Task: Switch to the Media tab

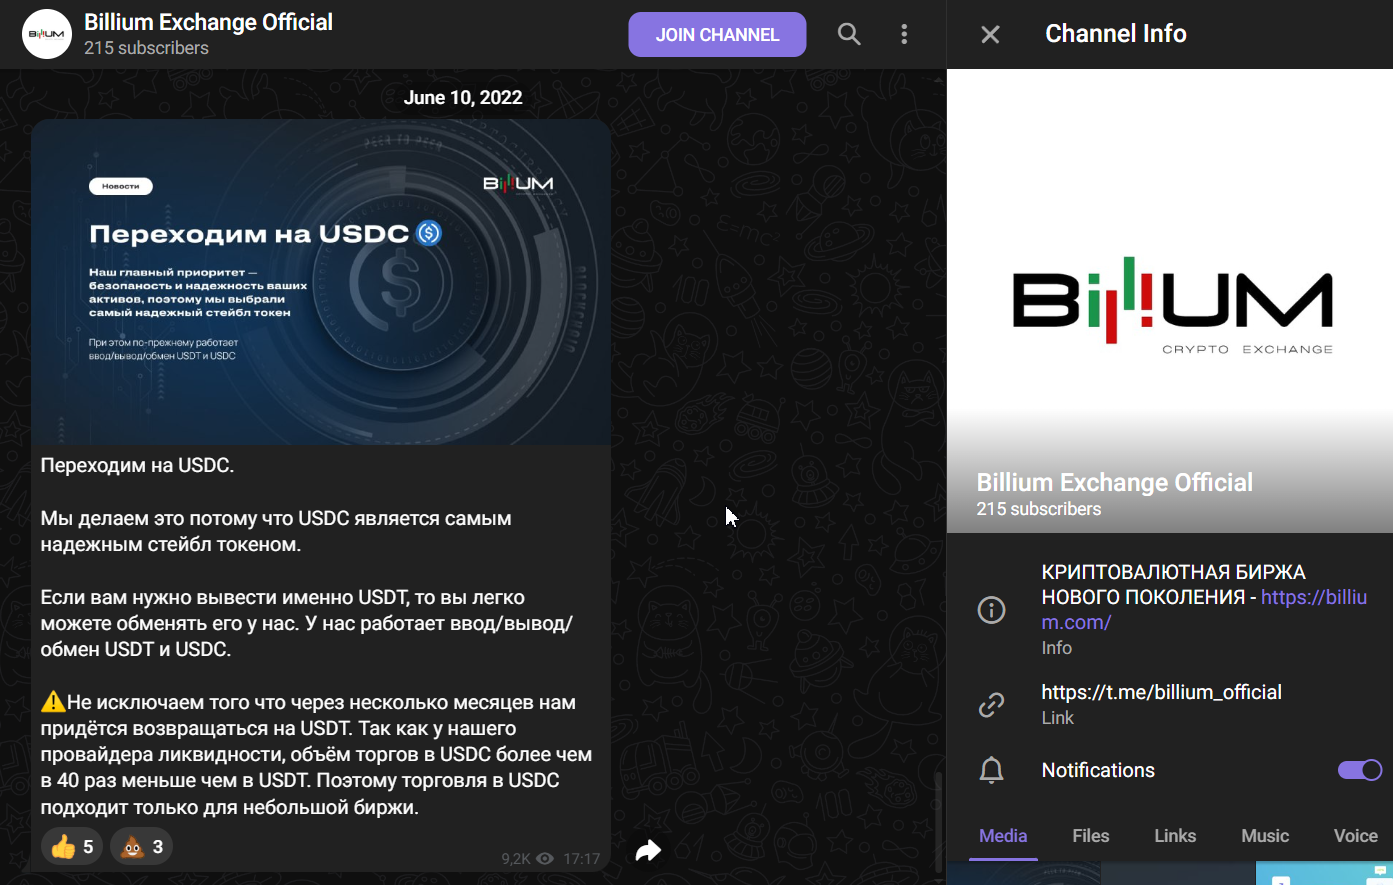Action: [1003, 836]
